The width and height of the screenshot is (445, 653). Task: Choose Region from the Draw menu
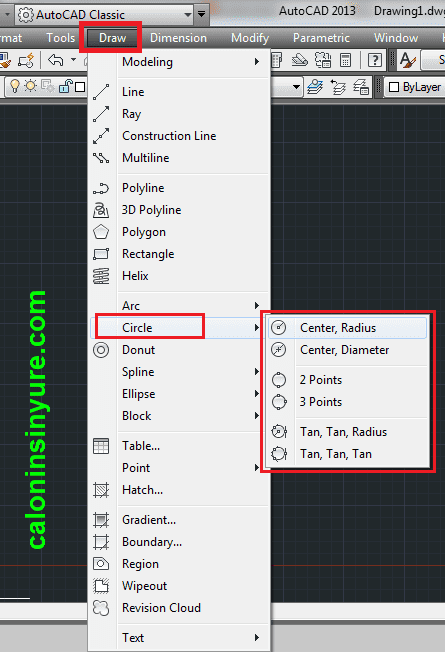coord(179,564)
